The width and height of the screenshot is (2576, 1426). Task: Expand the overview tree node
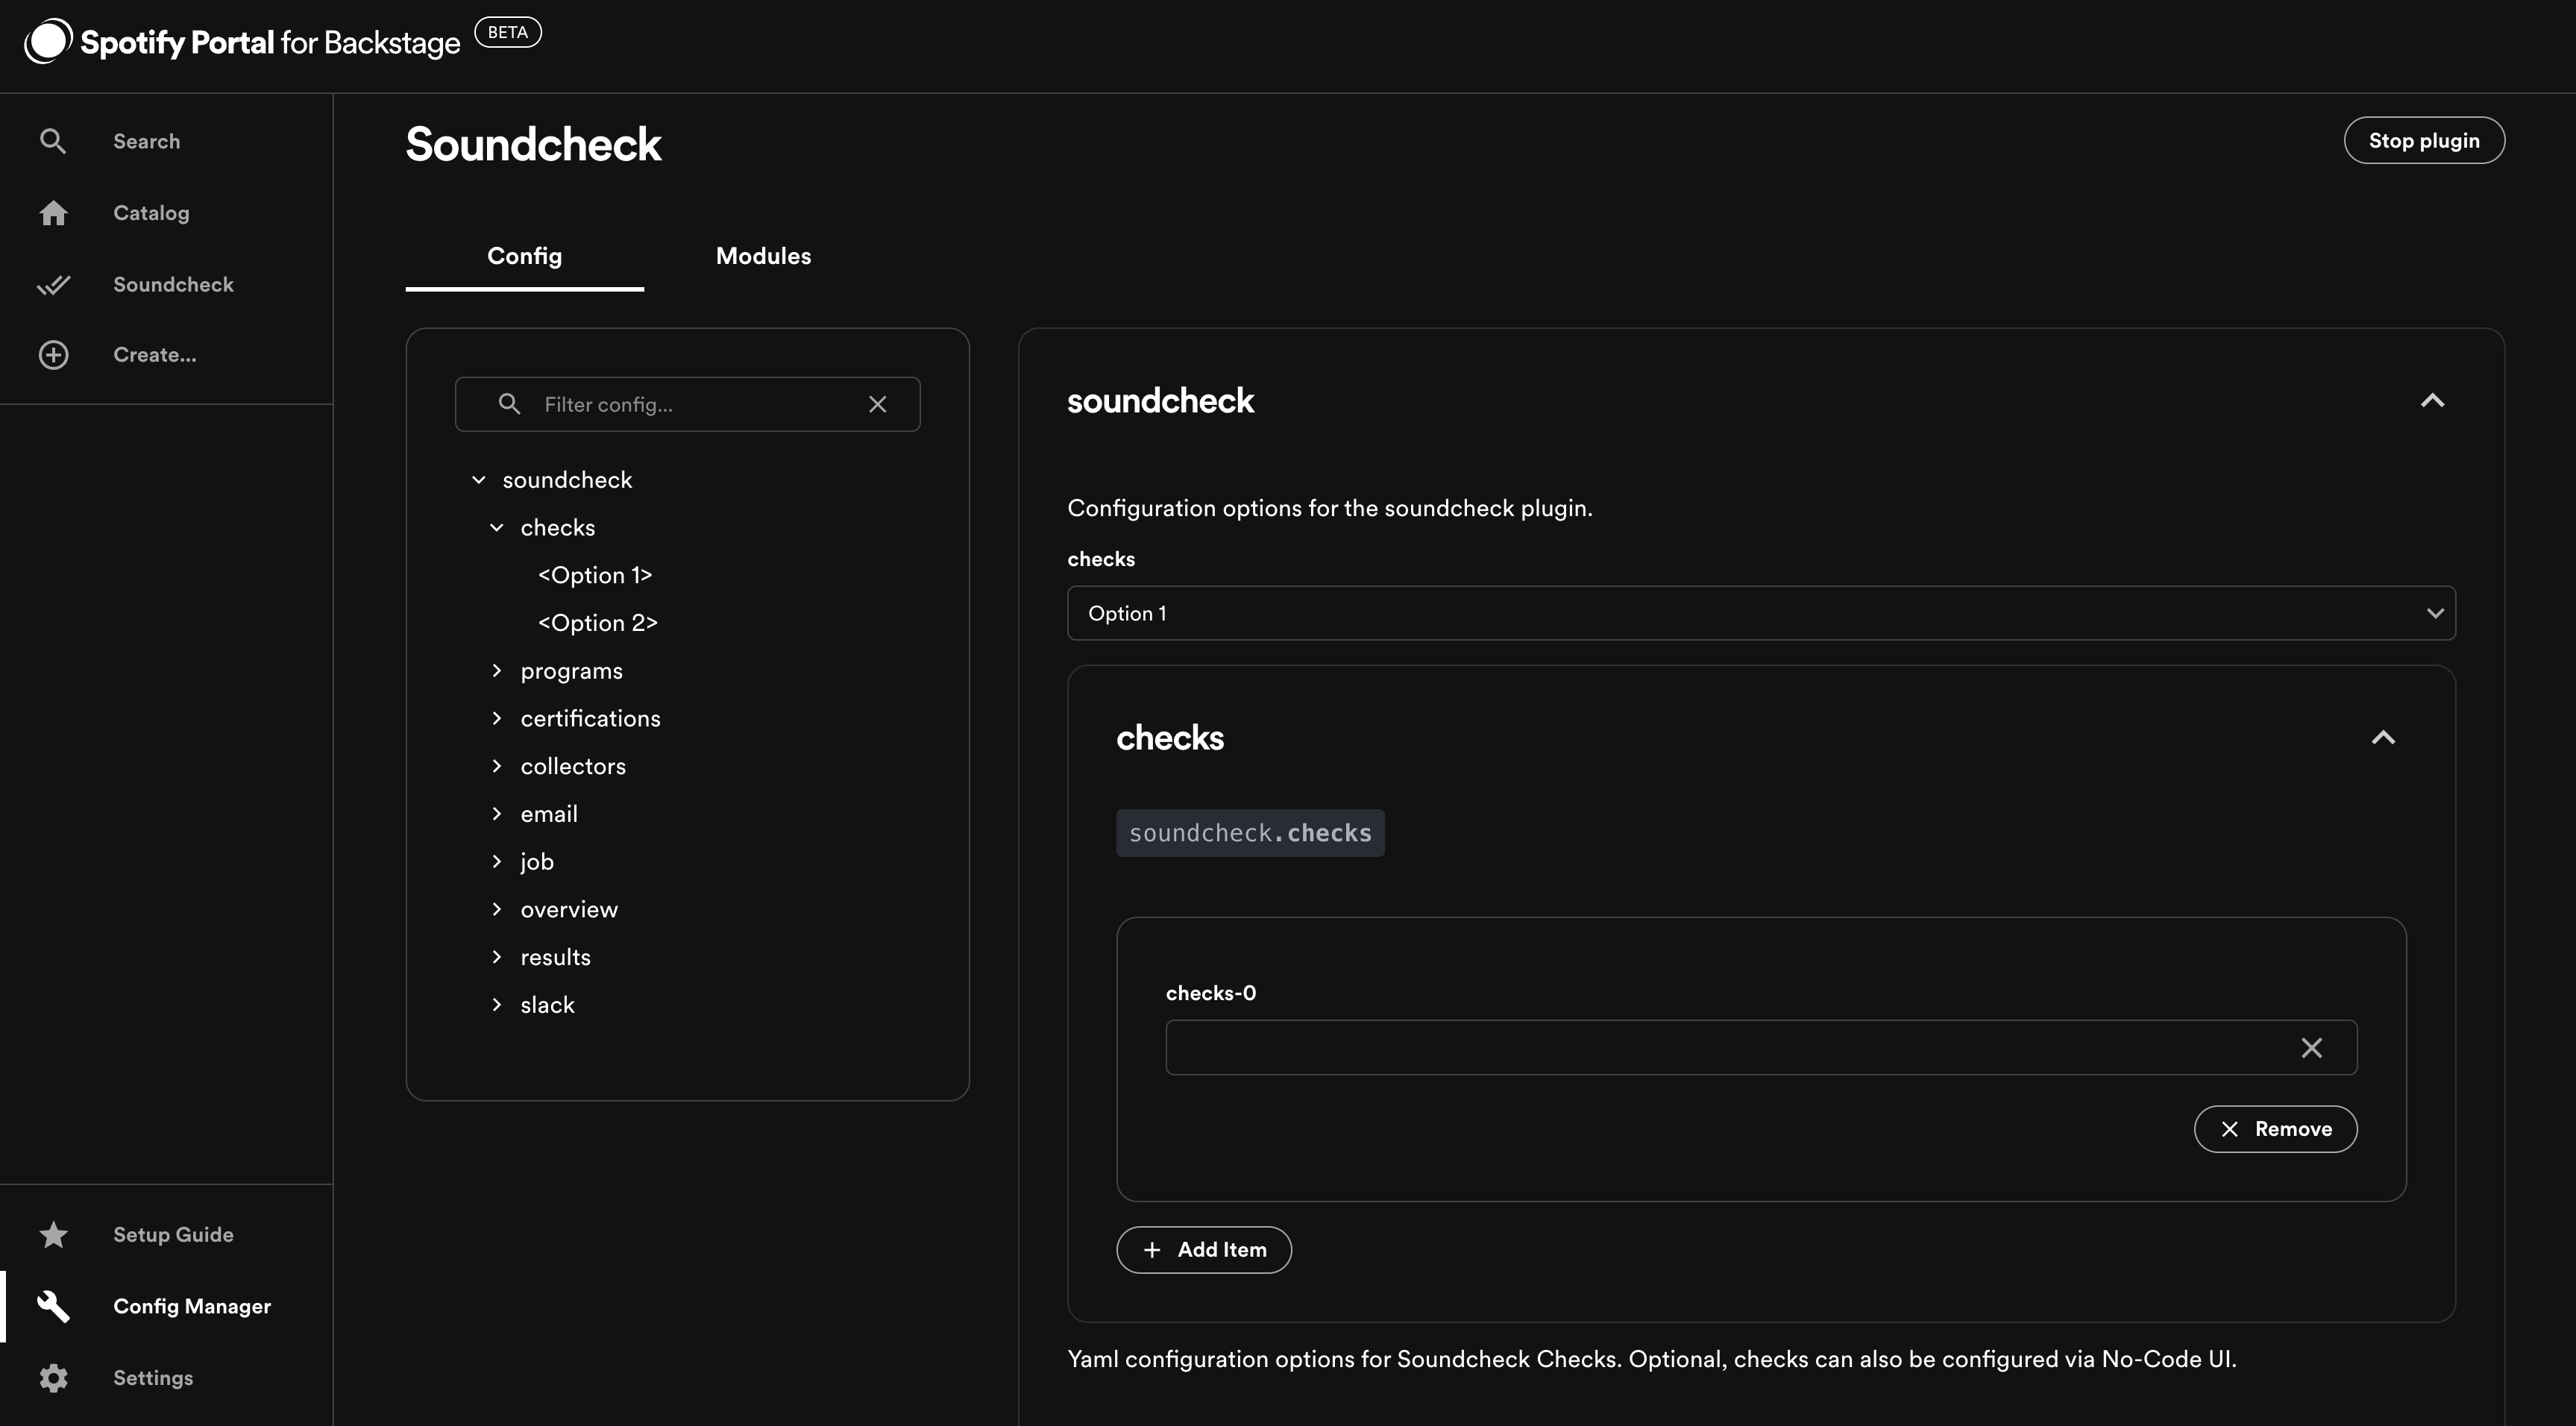(x=497, y=909)
